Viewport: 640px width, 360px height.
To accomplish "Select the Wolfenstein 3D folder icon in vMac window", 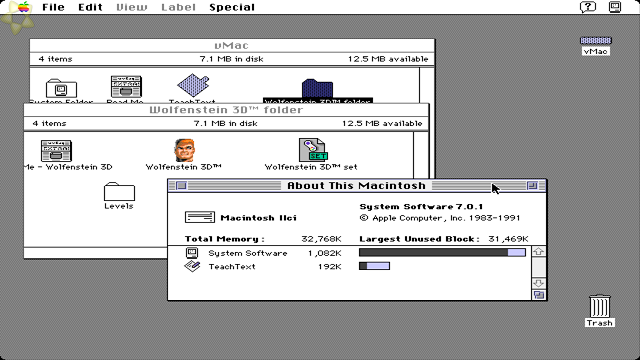I will pyautogui.click(x=318, y=88).
